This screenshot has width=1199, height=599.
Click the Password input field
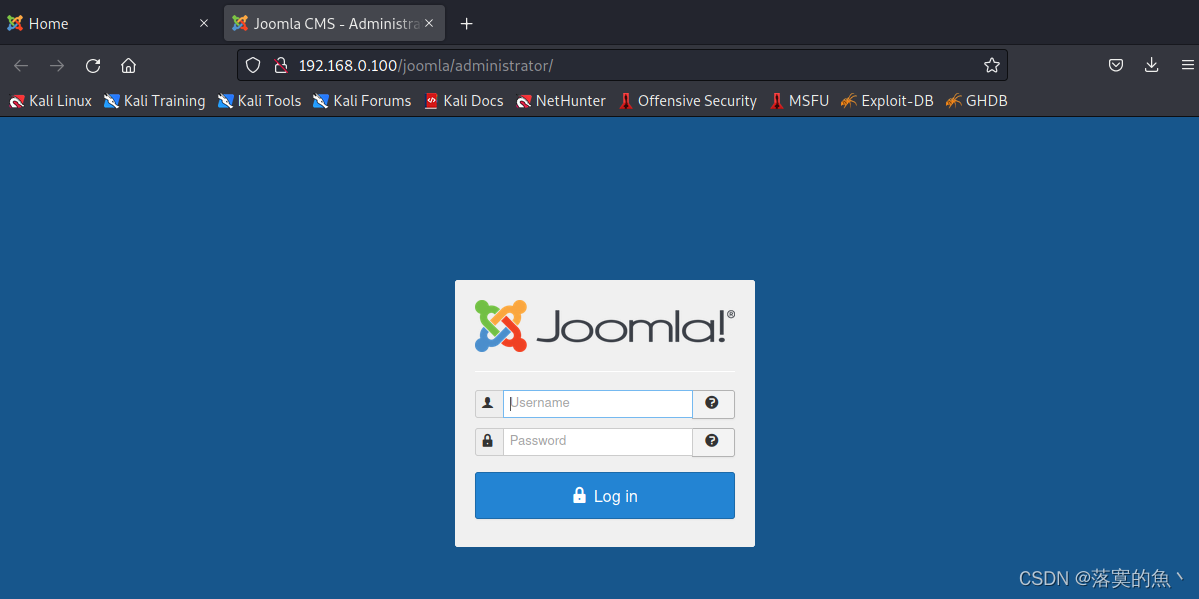click(x=597, y=441)
